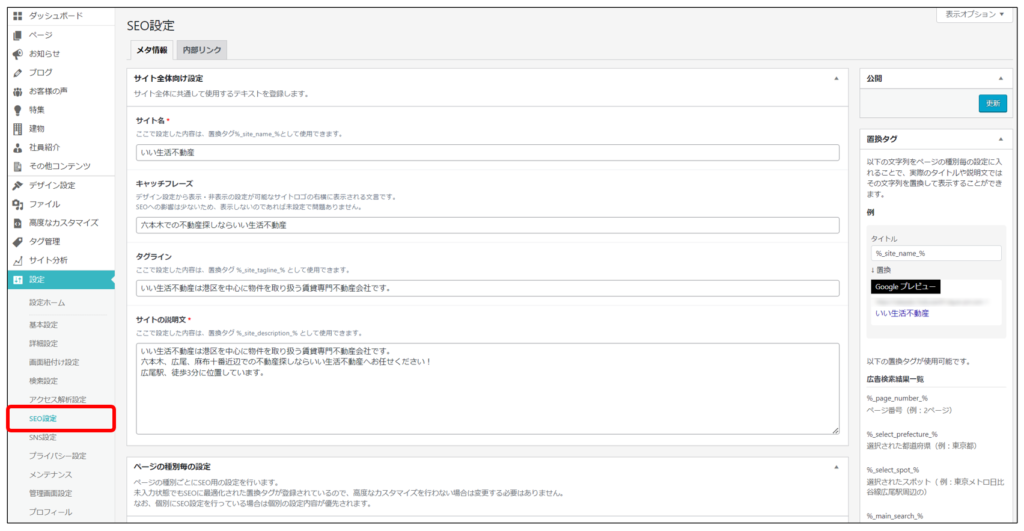Click the person icon beside 社員紹介
Screen dimensions: 1024x531
[18, 147]
